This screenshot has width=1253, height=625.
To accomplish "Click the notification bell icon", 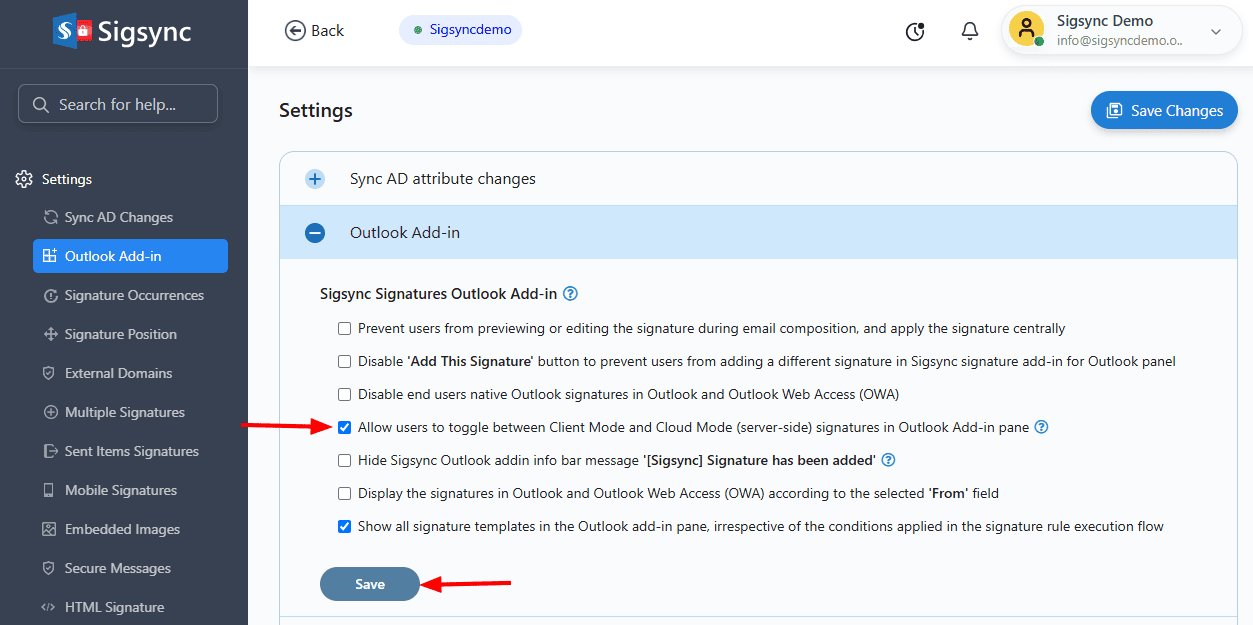I will tap(969, 31).
